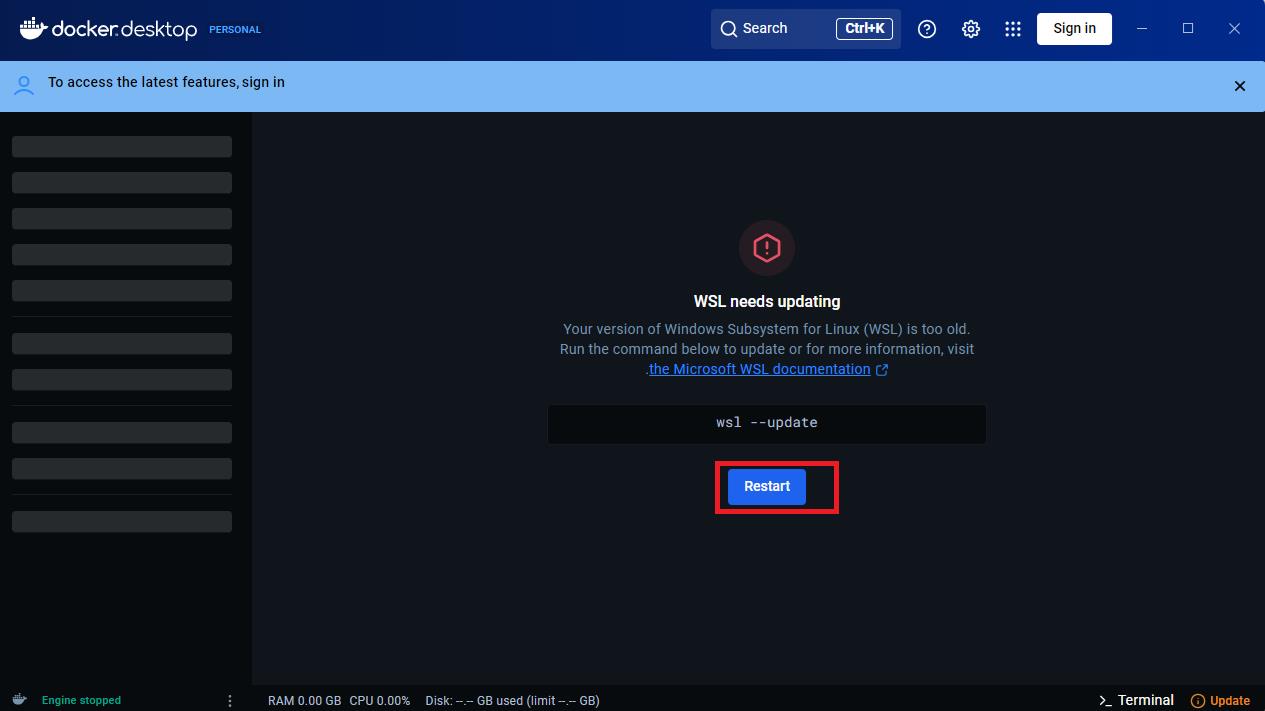Image resolution: width=1265 pixels, height=711 pixels.
Task: Open the help menu question mark icon
Action: pyautogui.click(x=927, y=29)
